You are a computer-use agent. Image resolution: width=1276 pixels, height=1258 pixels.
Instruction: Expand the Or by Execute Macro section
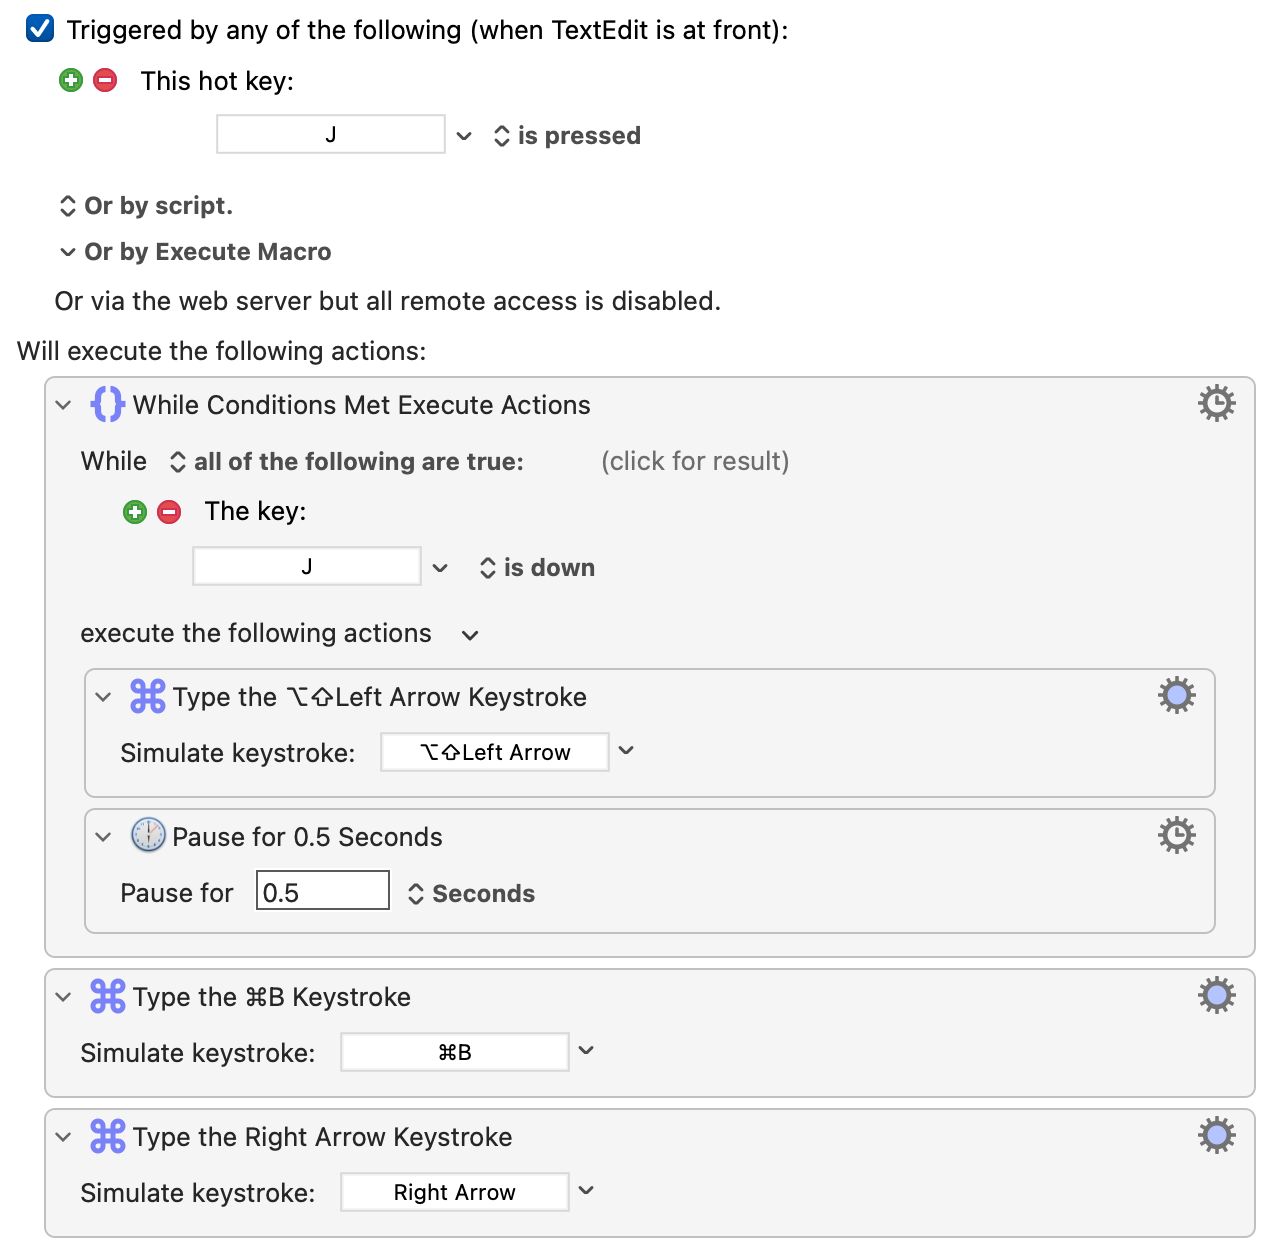pos(68,252)
